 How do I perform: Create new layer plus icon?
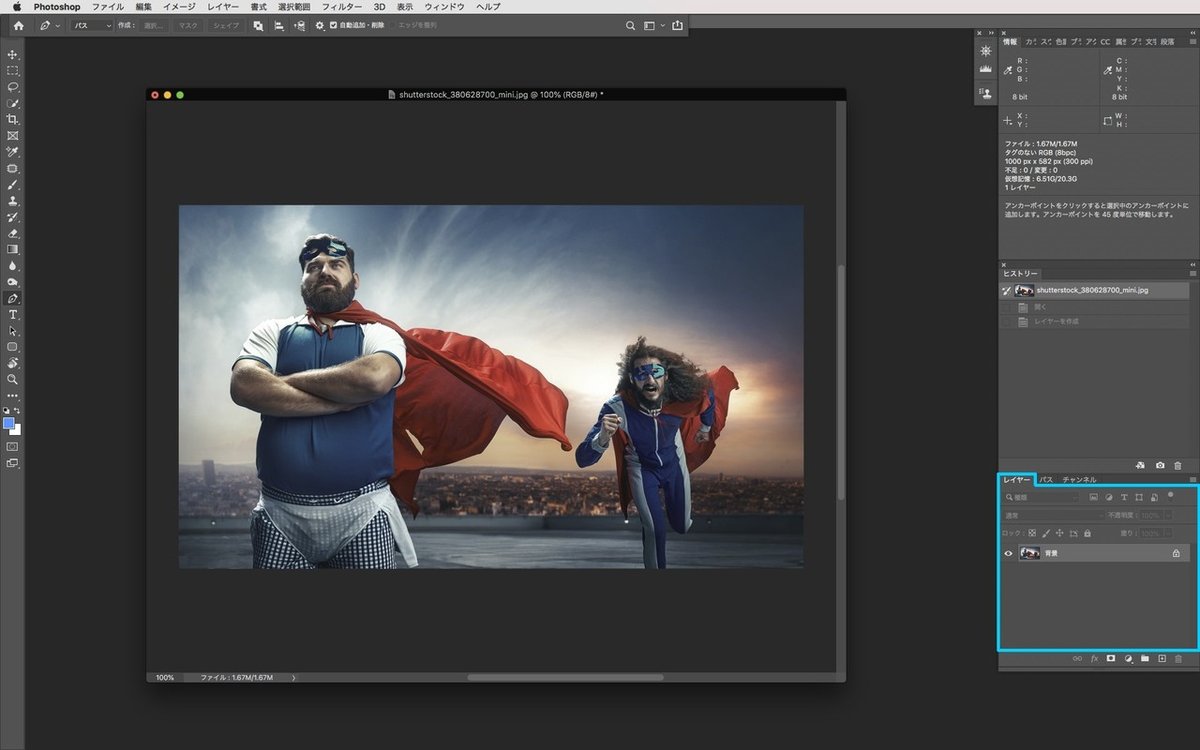(1162, 659)
